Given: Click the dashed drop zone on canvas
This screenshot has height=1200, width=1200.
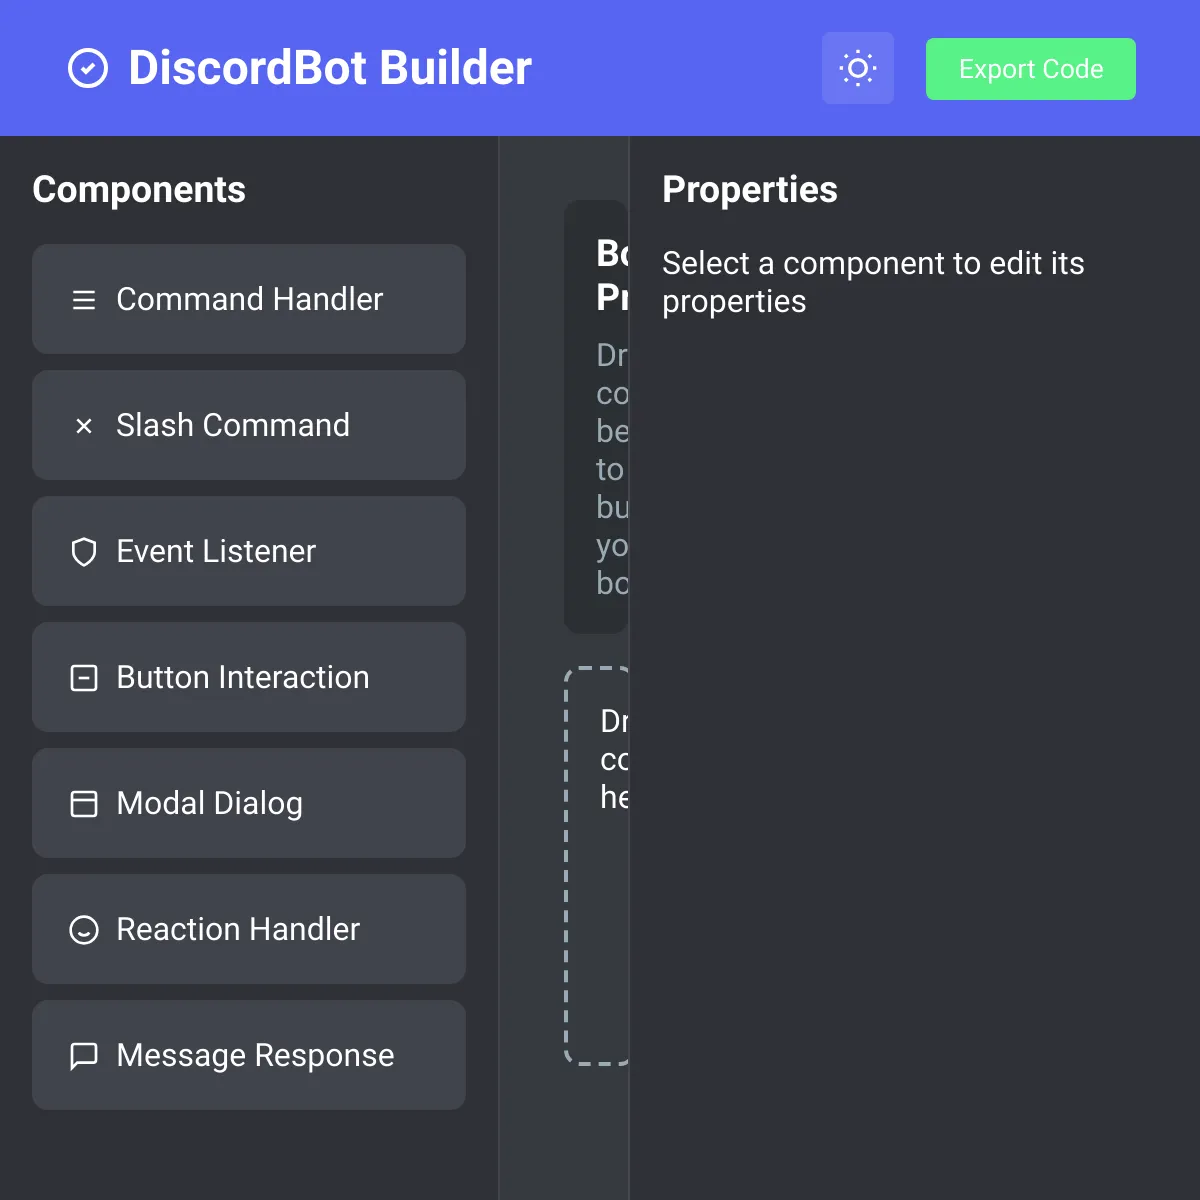Looking at the screenshot, I should point(597,866).
